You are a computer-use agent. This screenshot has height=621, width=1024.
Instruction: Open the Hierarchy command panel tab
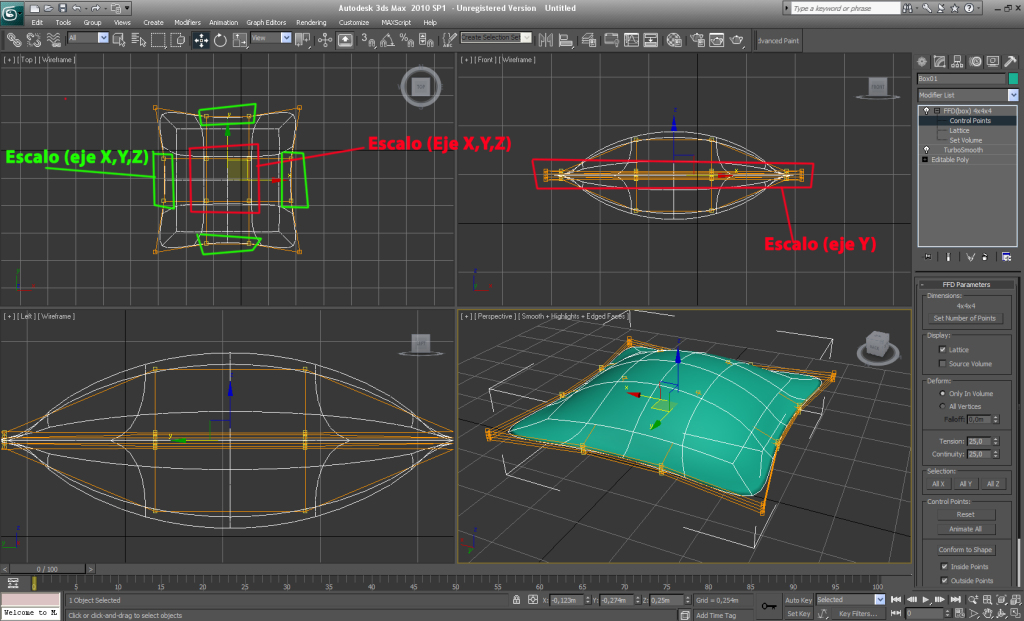pos(957,62)
